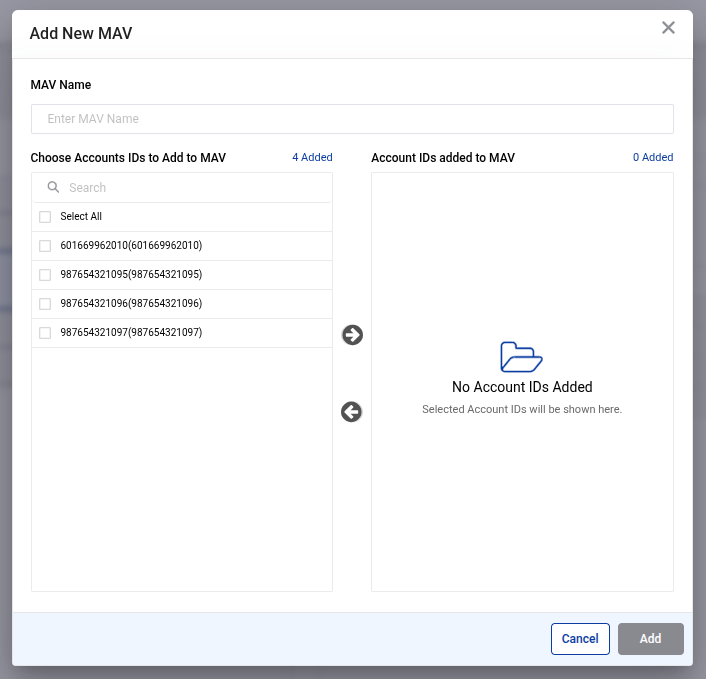The image size is (706, 679).
Task: Tick the Select All checkbox
Action: coord(45,217)
